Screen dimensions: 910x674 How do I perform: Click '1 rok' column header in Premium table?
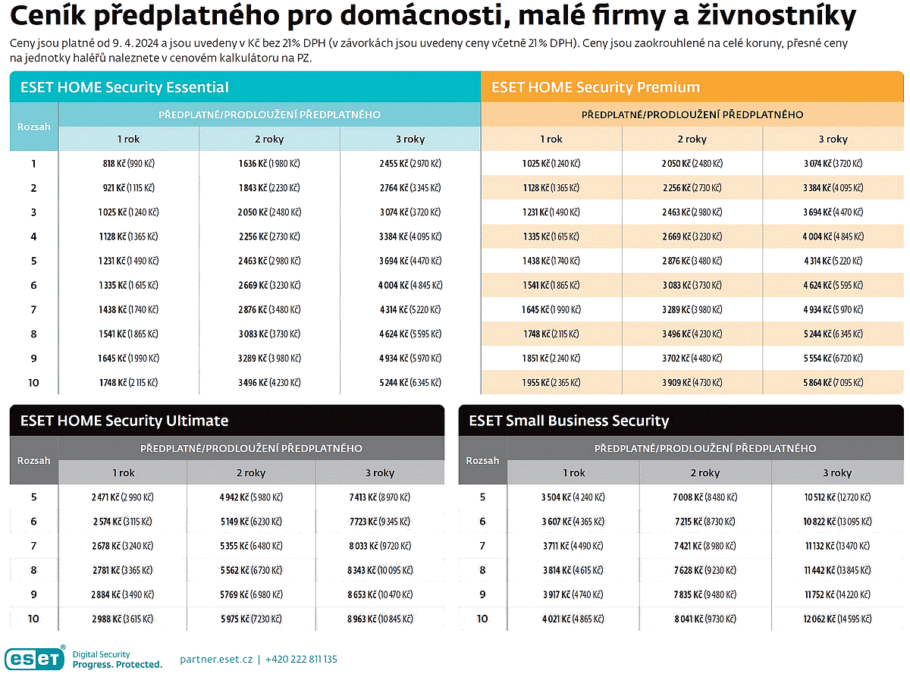coord(551,139)
